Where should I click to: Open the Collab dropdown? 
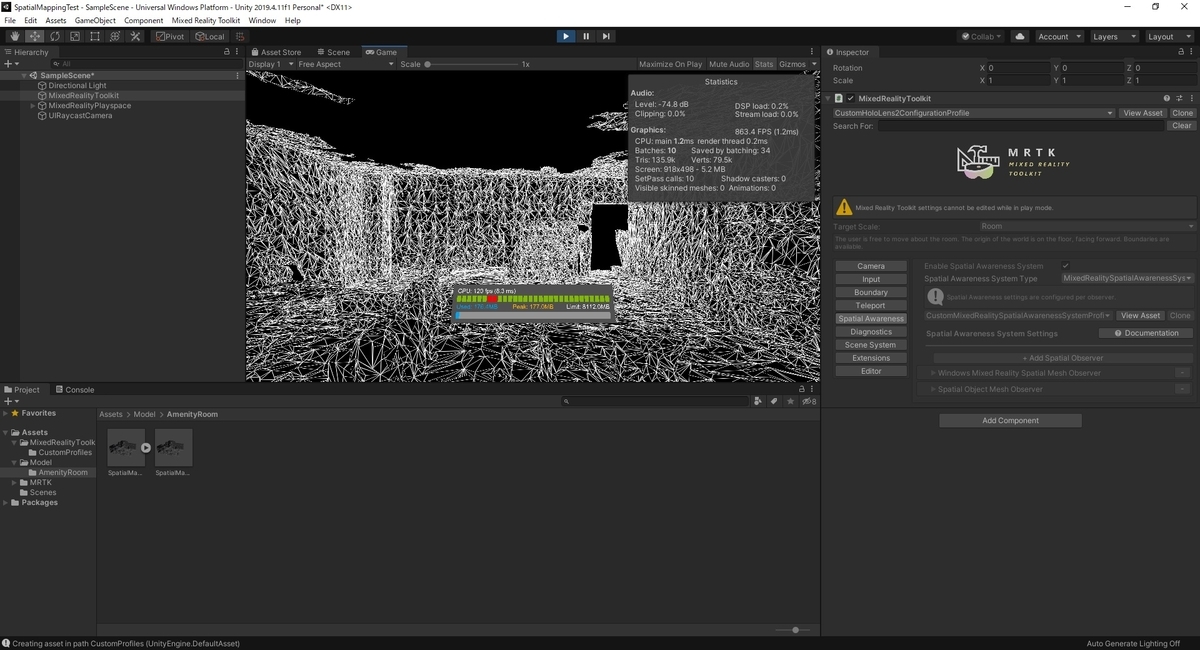coord(982,36)
